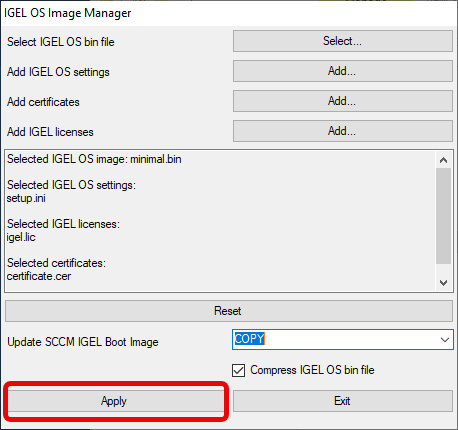Click the Exit button
The width and height of the screenshot is (458, 430).
pos(343,401)
